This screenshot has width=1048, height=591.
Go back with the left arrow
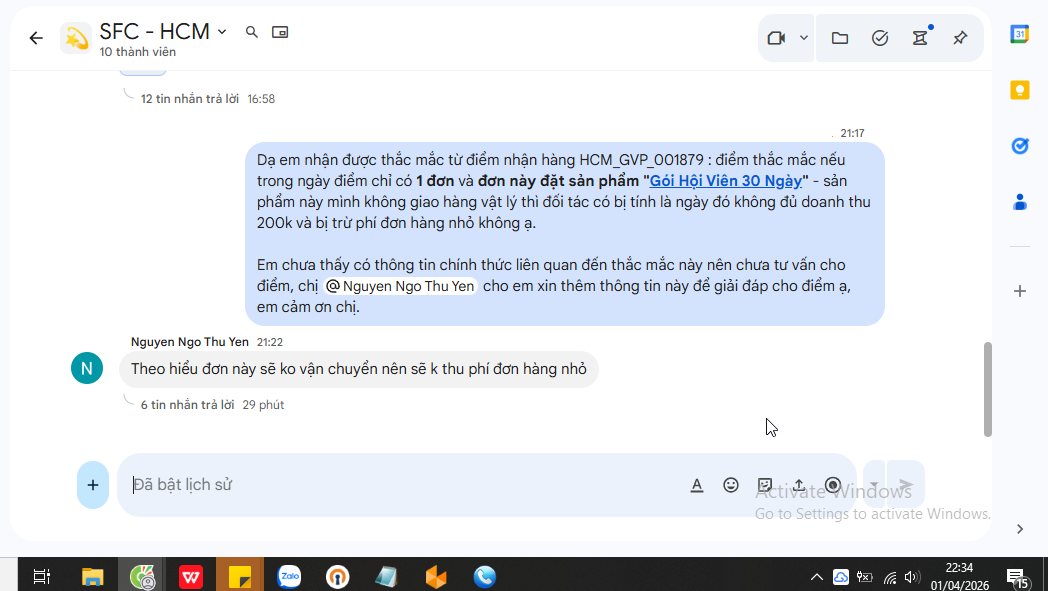point(36,38)
